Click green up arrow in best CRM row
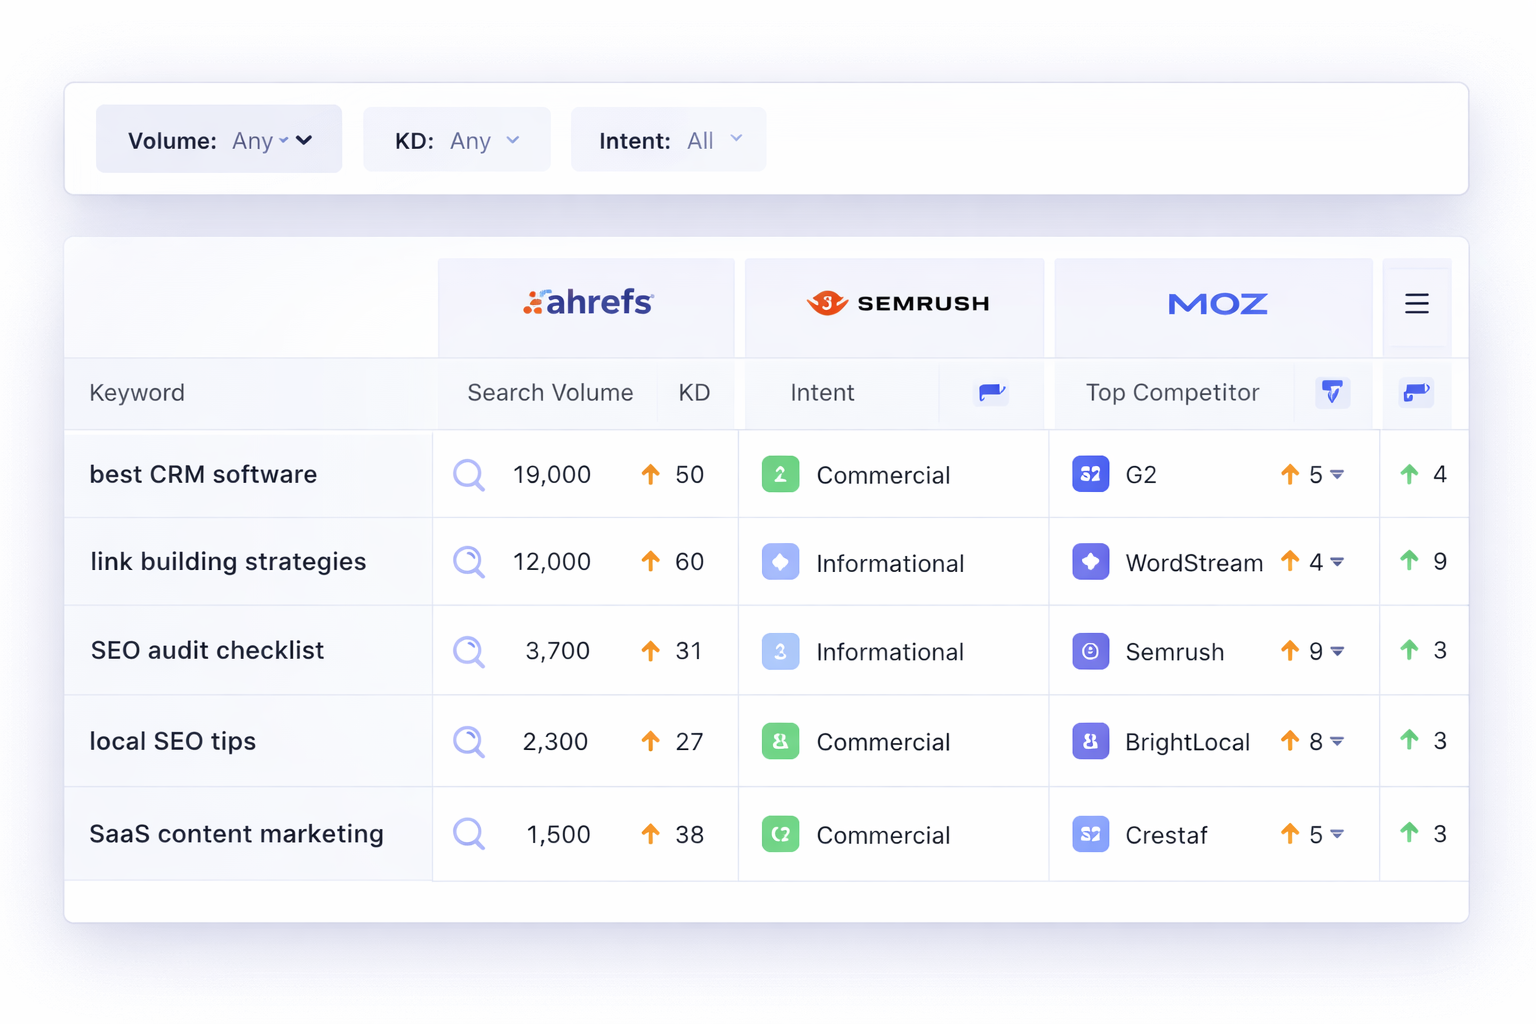This screenshot has height=1024, width=1536. click(1410, 474)
